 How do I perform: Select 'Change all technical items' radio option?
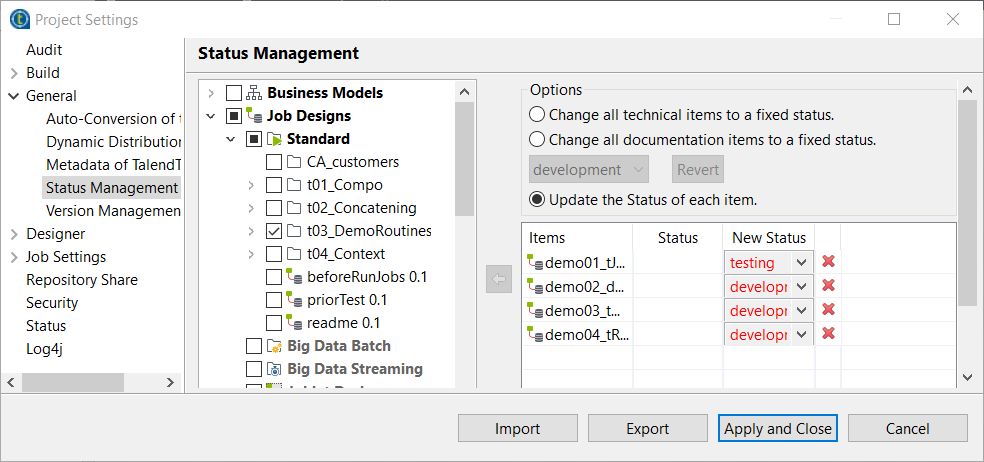click(538, 115)
